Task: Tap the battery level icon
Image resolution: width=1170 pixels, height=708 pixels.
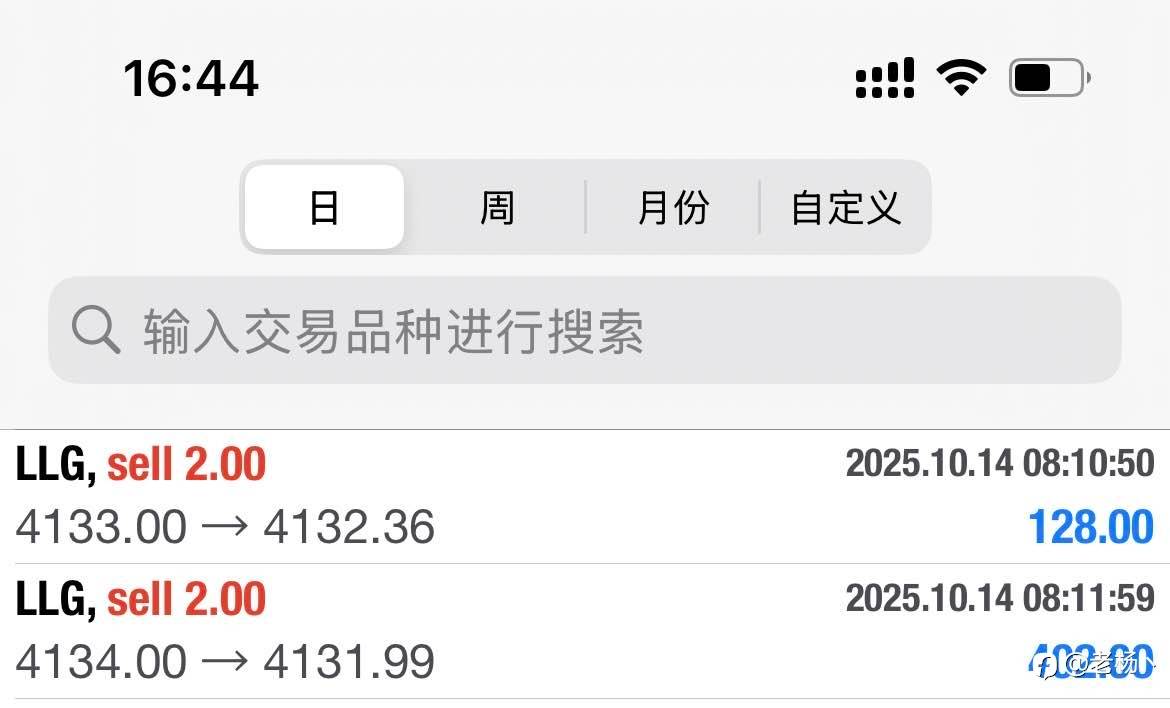Action: (1048, 77)
